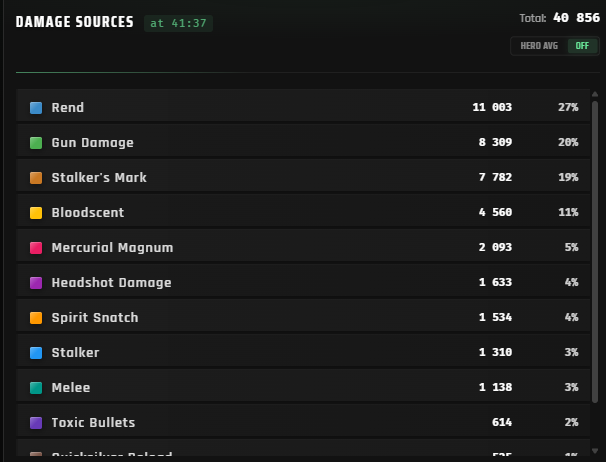The width and height of the screenshot is (606, 462).
Task: Click the teal Melee swatch
Action: [x=36, y=388]
